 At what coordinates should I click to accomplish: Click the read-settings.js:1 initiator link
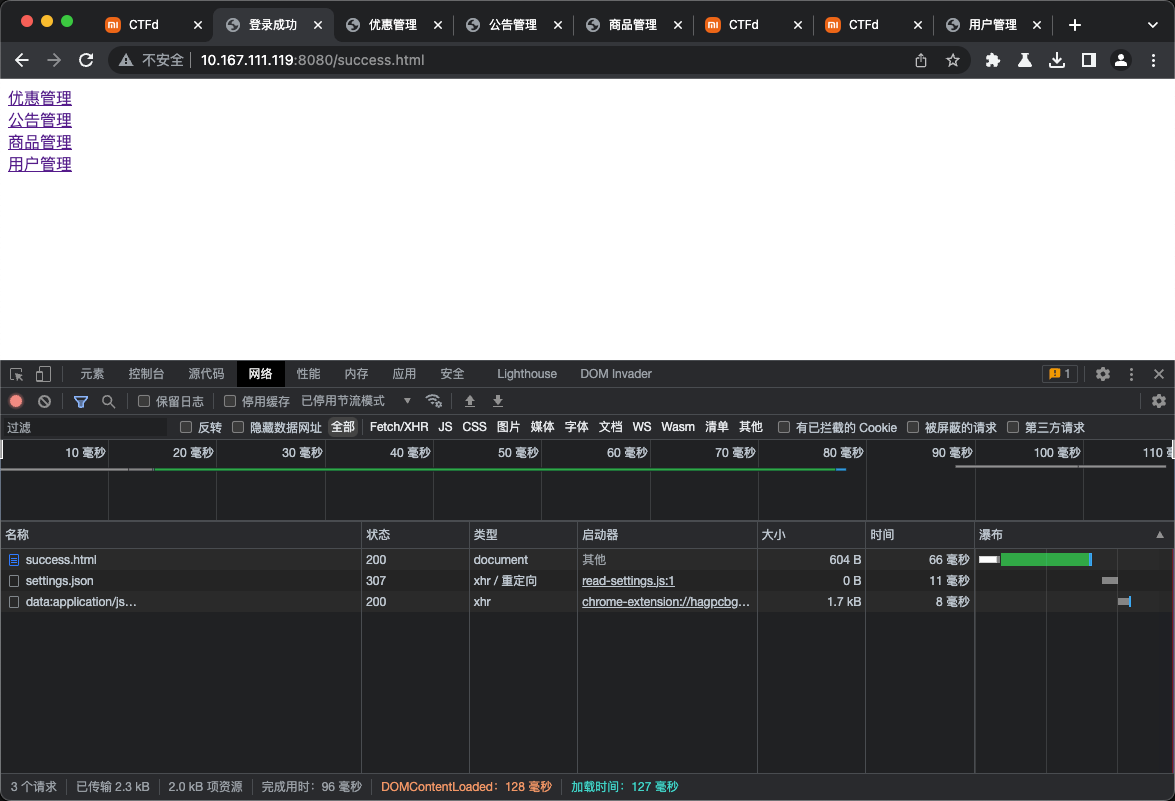(x=628, y=581)
